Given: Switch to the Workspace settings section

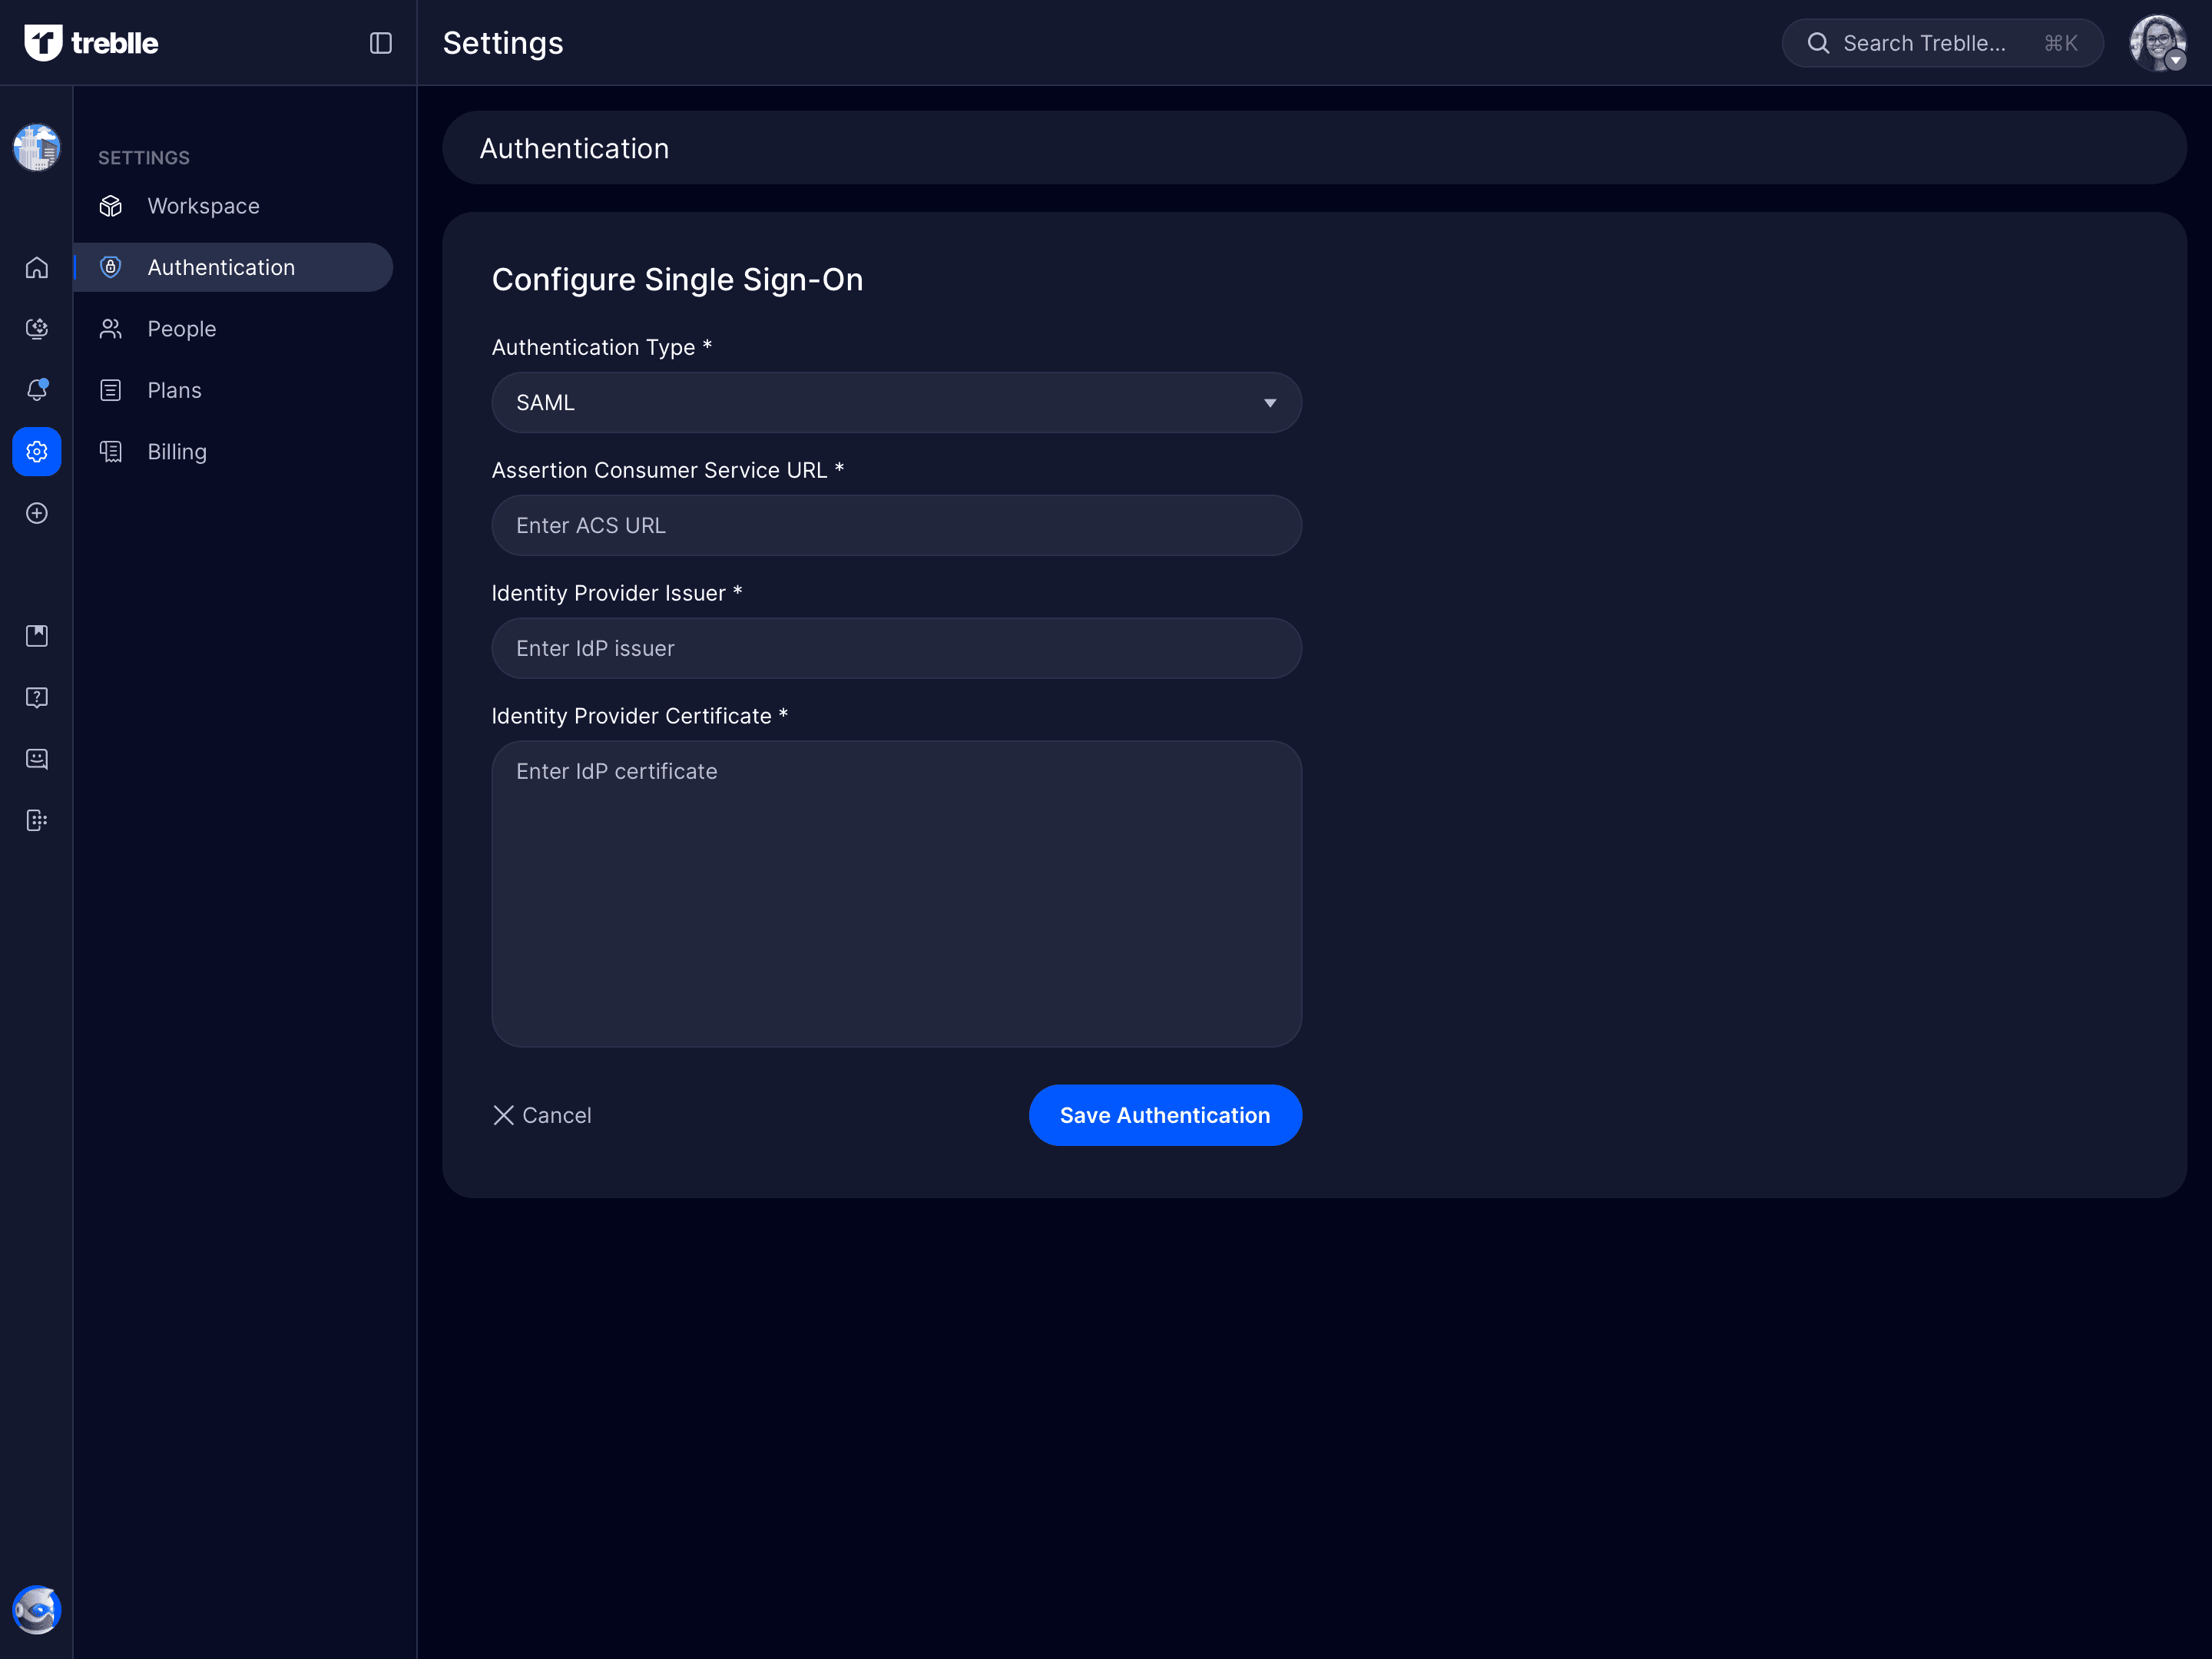Looking at the screenshot, I should tap(203, 206).
